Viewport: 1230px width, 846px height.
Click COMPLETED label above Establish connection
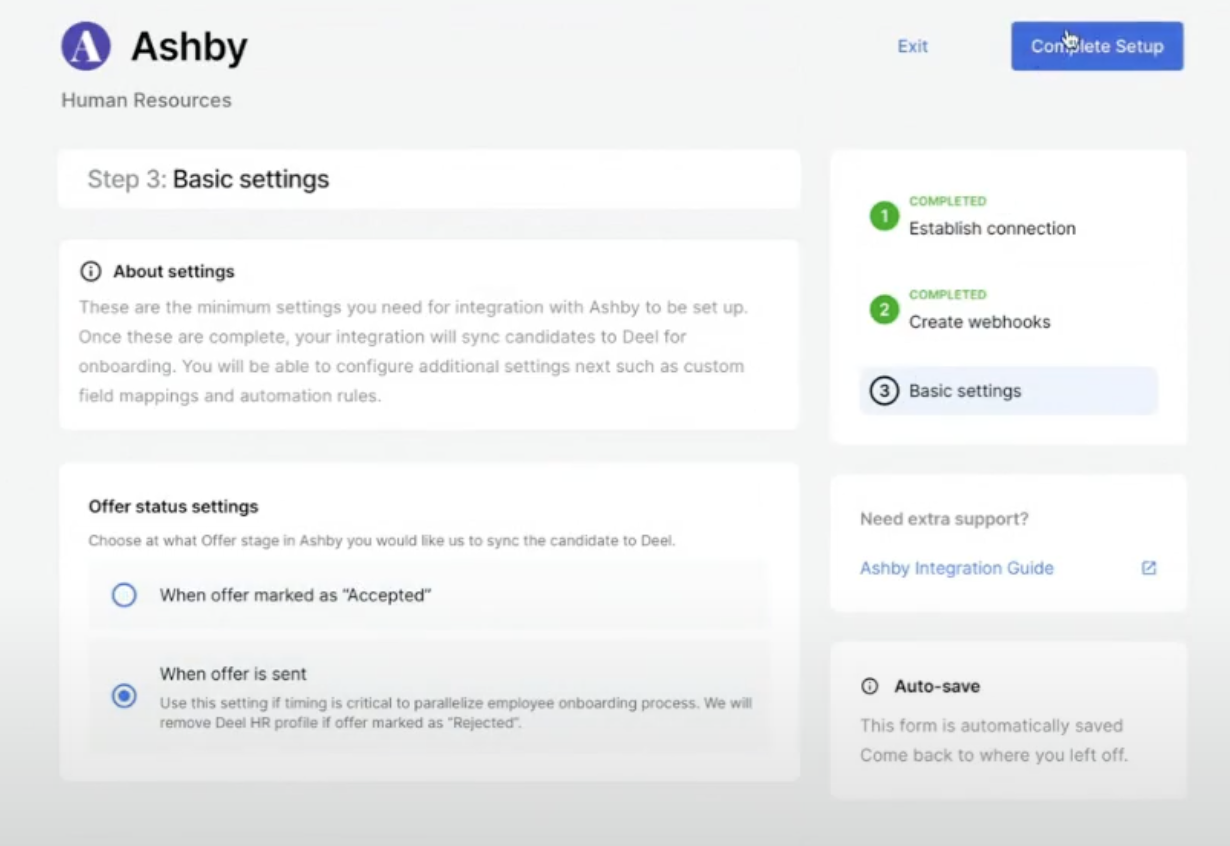(x=948, y=201)
